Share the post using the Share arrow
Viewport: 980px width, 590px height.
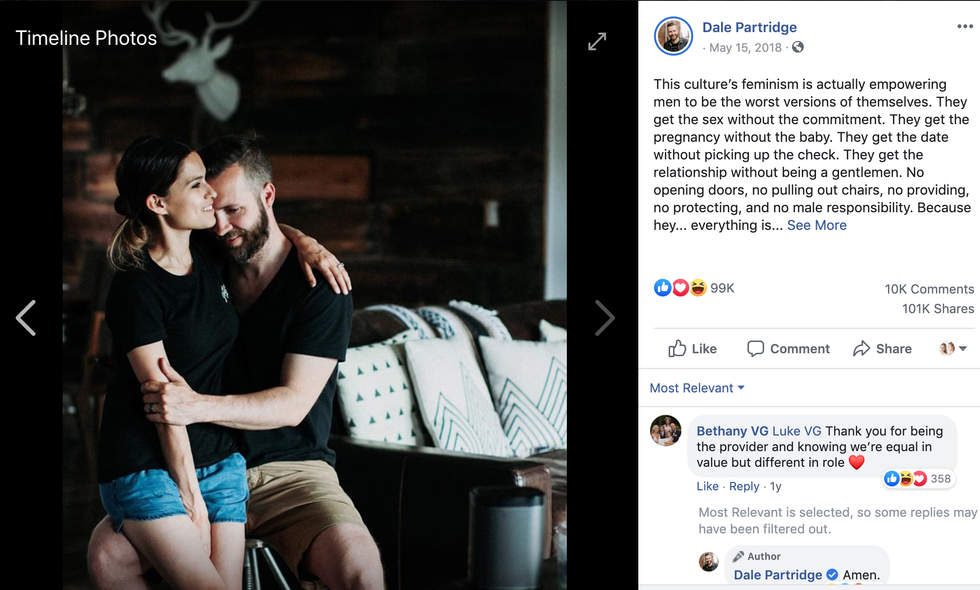[882, 348]
